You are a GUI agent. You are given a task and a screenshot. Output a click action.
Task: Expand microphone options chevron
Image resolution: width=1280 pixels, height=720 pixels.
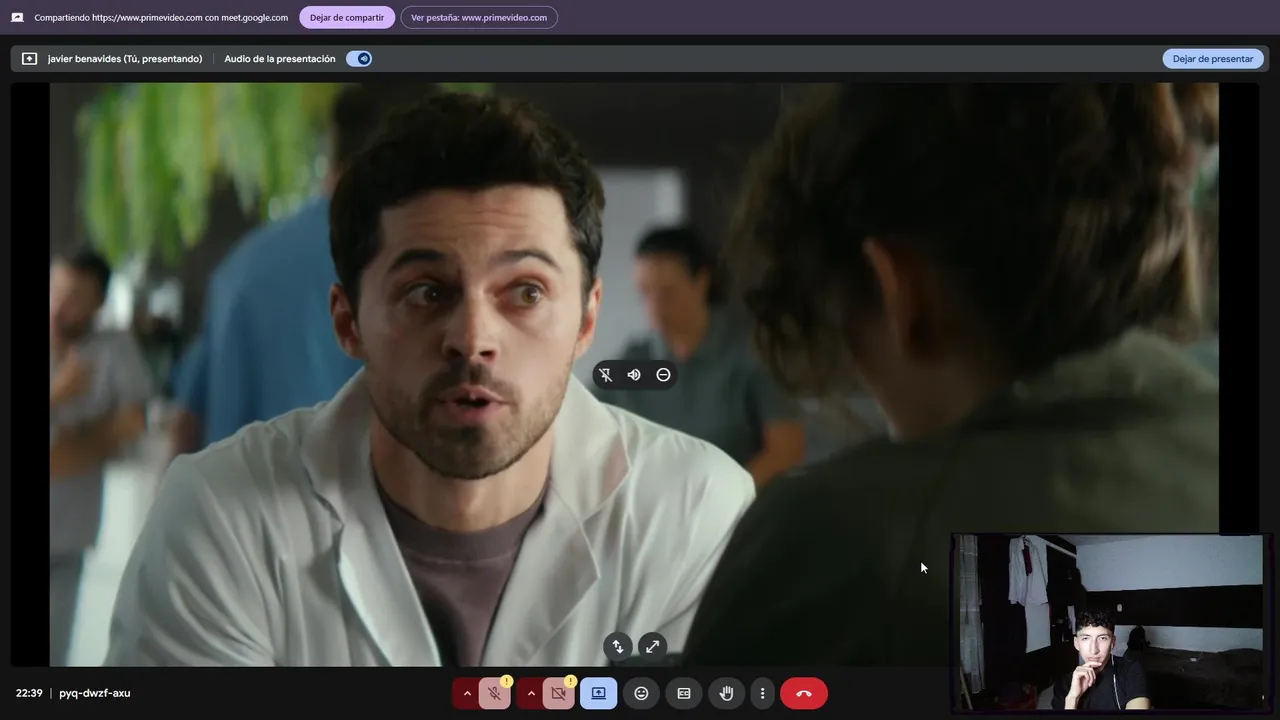tap(466, 693)
